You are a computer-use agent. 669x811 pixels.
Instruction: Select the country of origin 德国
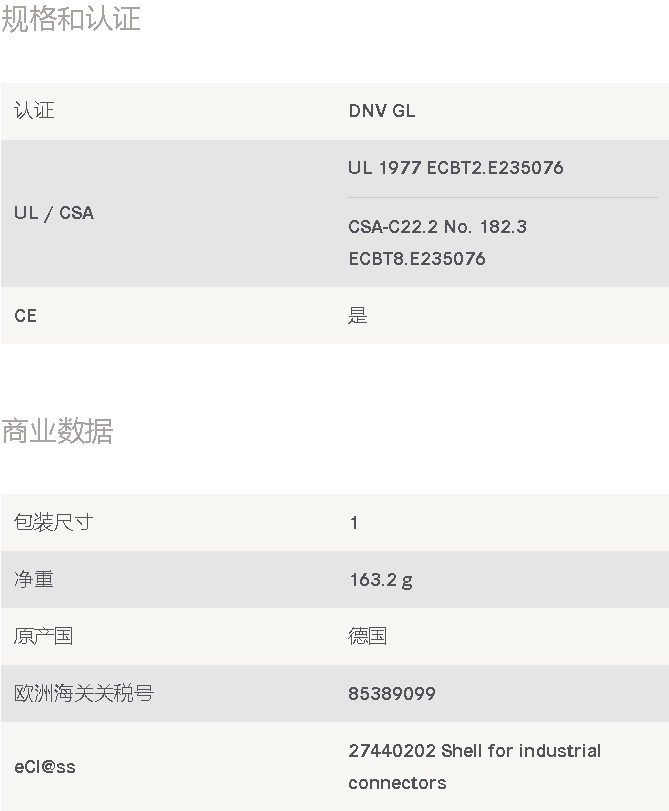click(367, 636)
